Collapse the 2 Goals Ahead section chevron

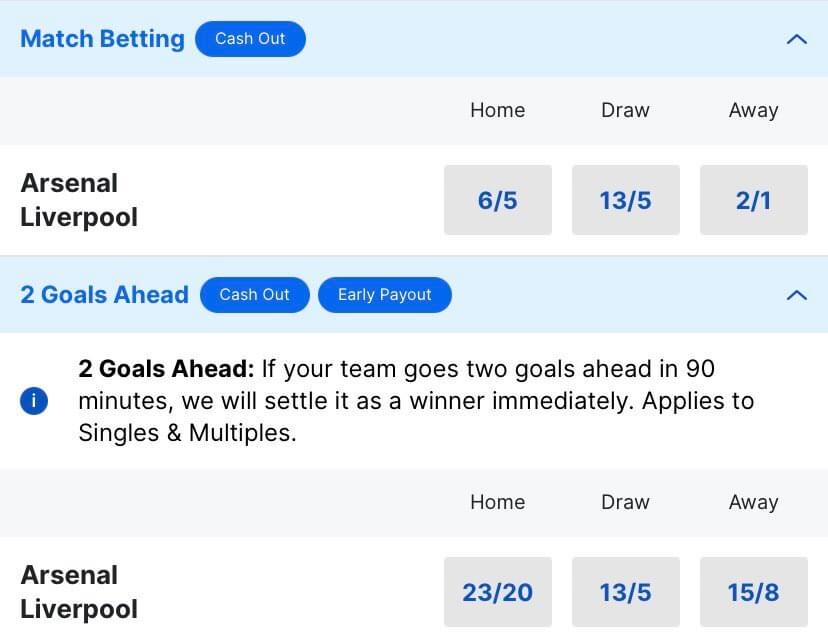[x=796, y=295]
